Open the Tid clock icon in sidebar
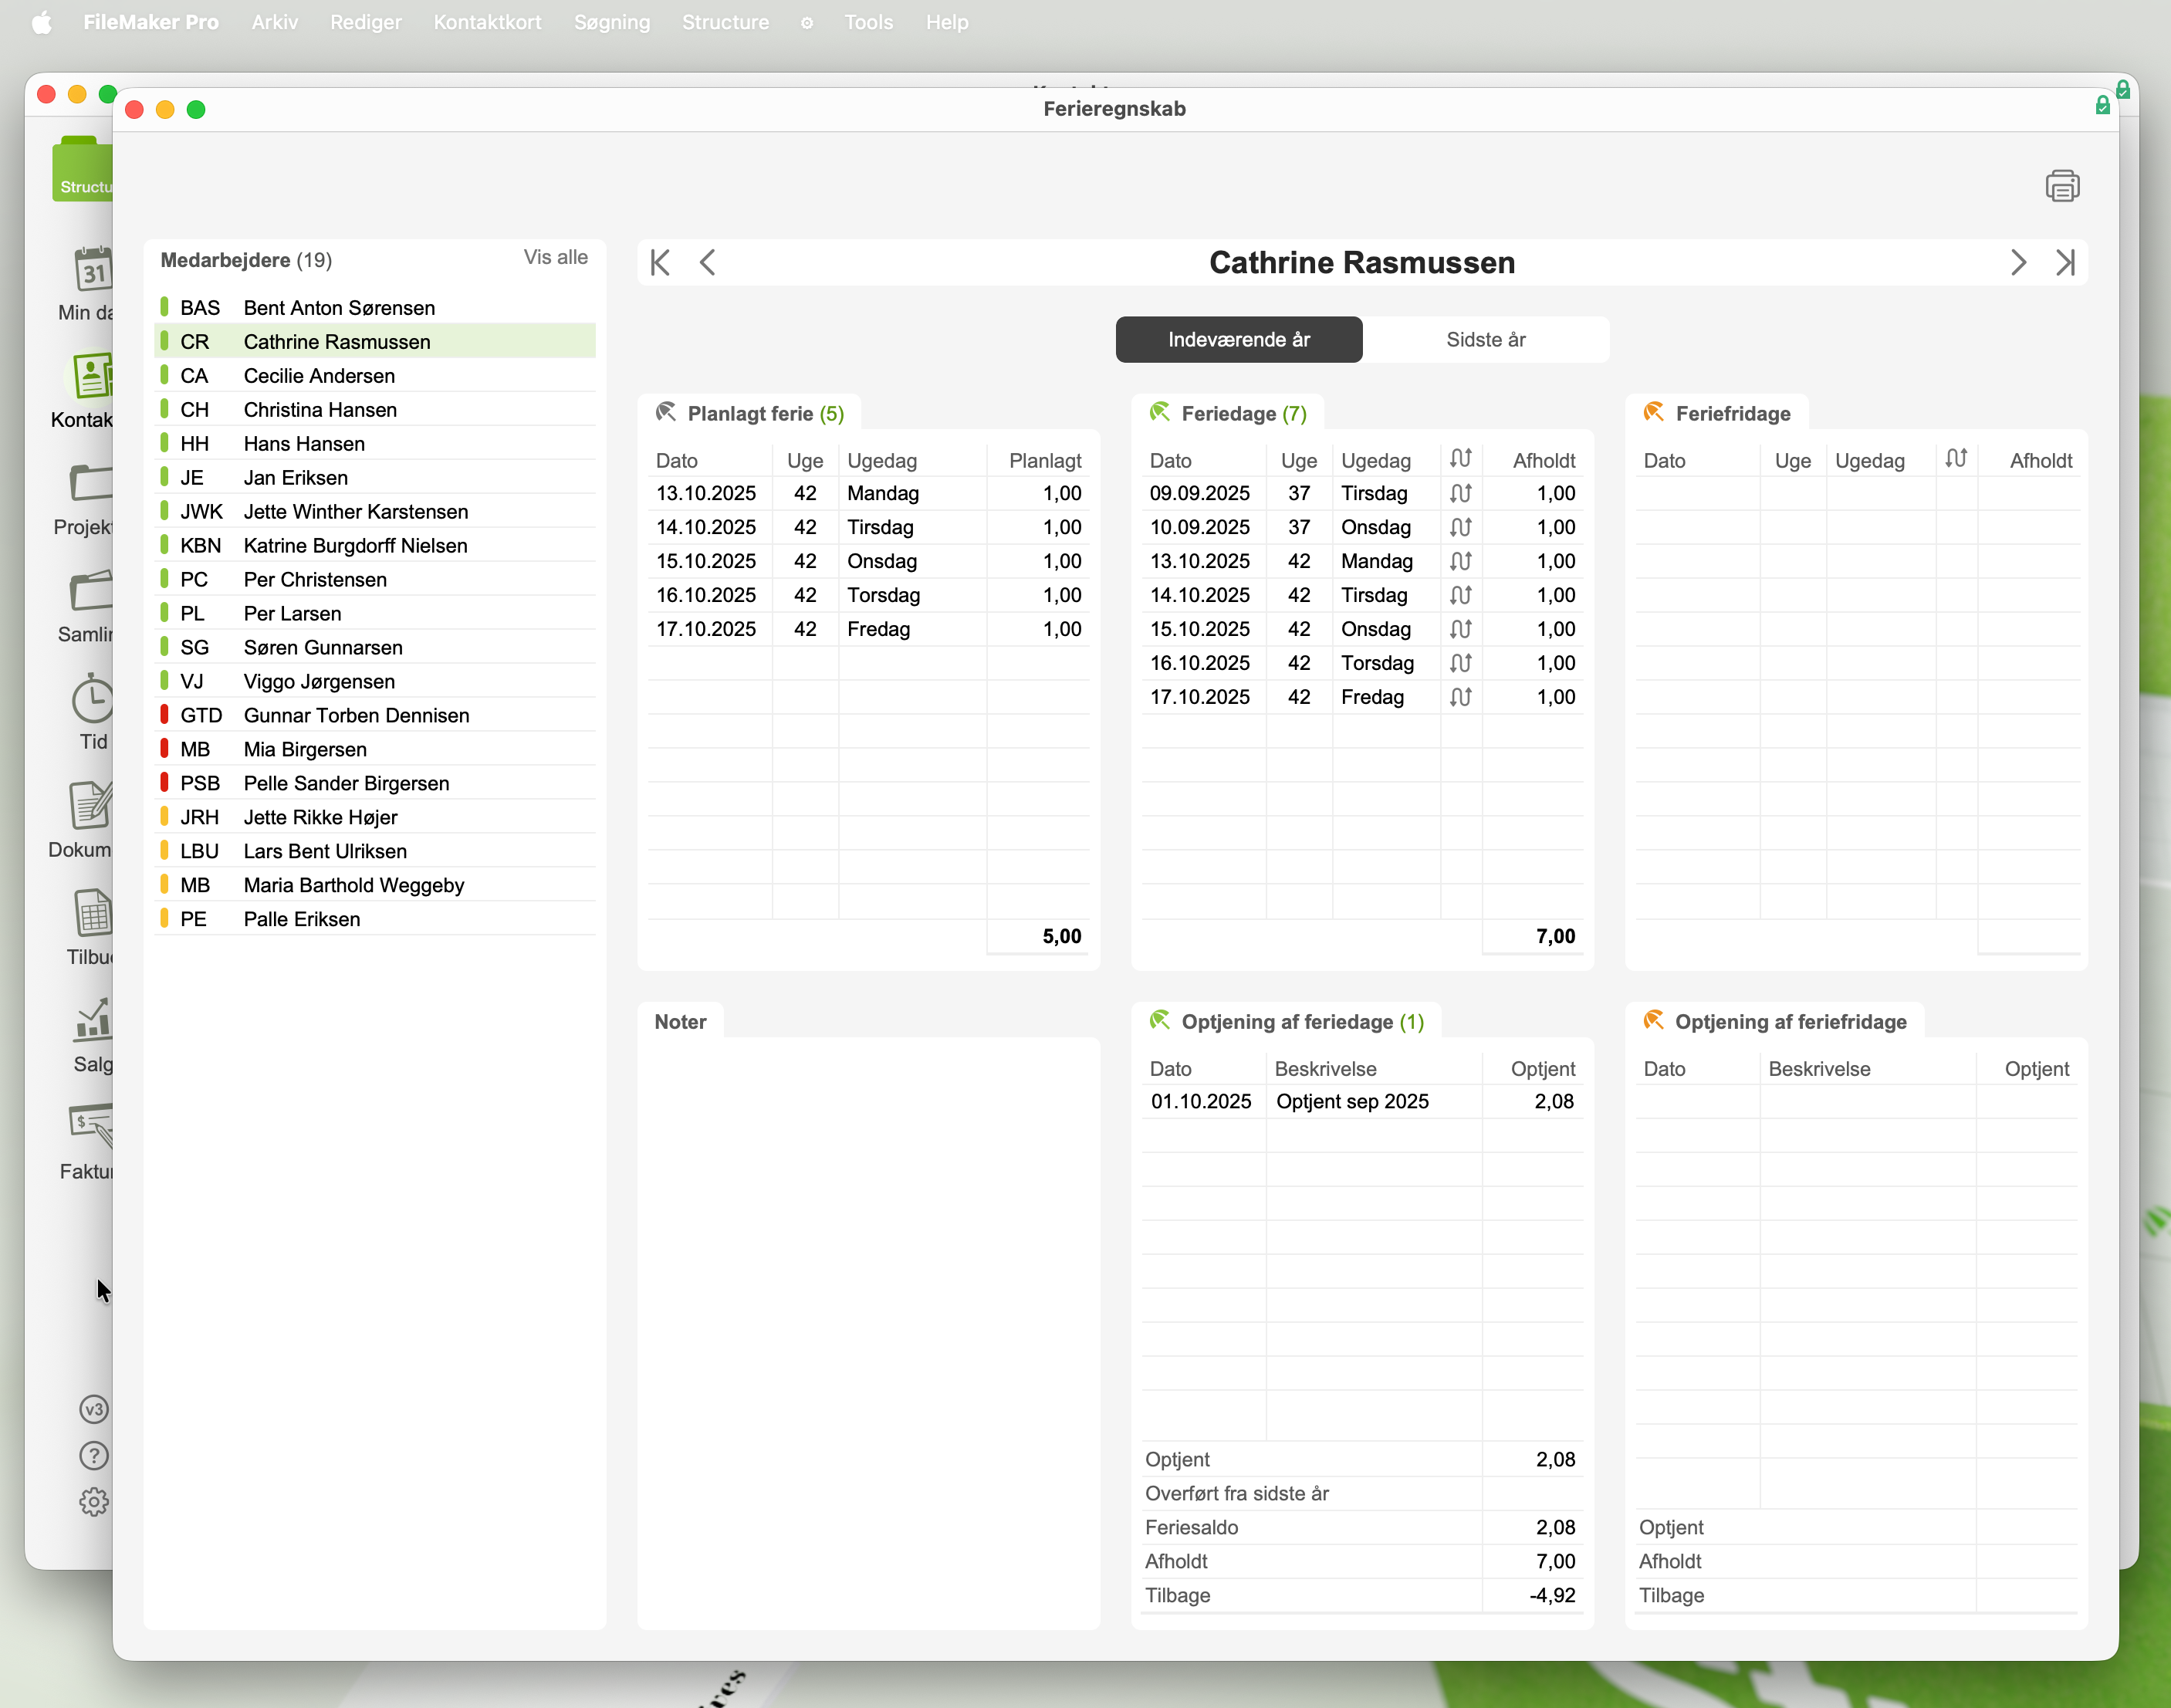2171x1708 pixels. click(93, 700)
